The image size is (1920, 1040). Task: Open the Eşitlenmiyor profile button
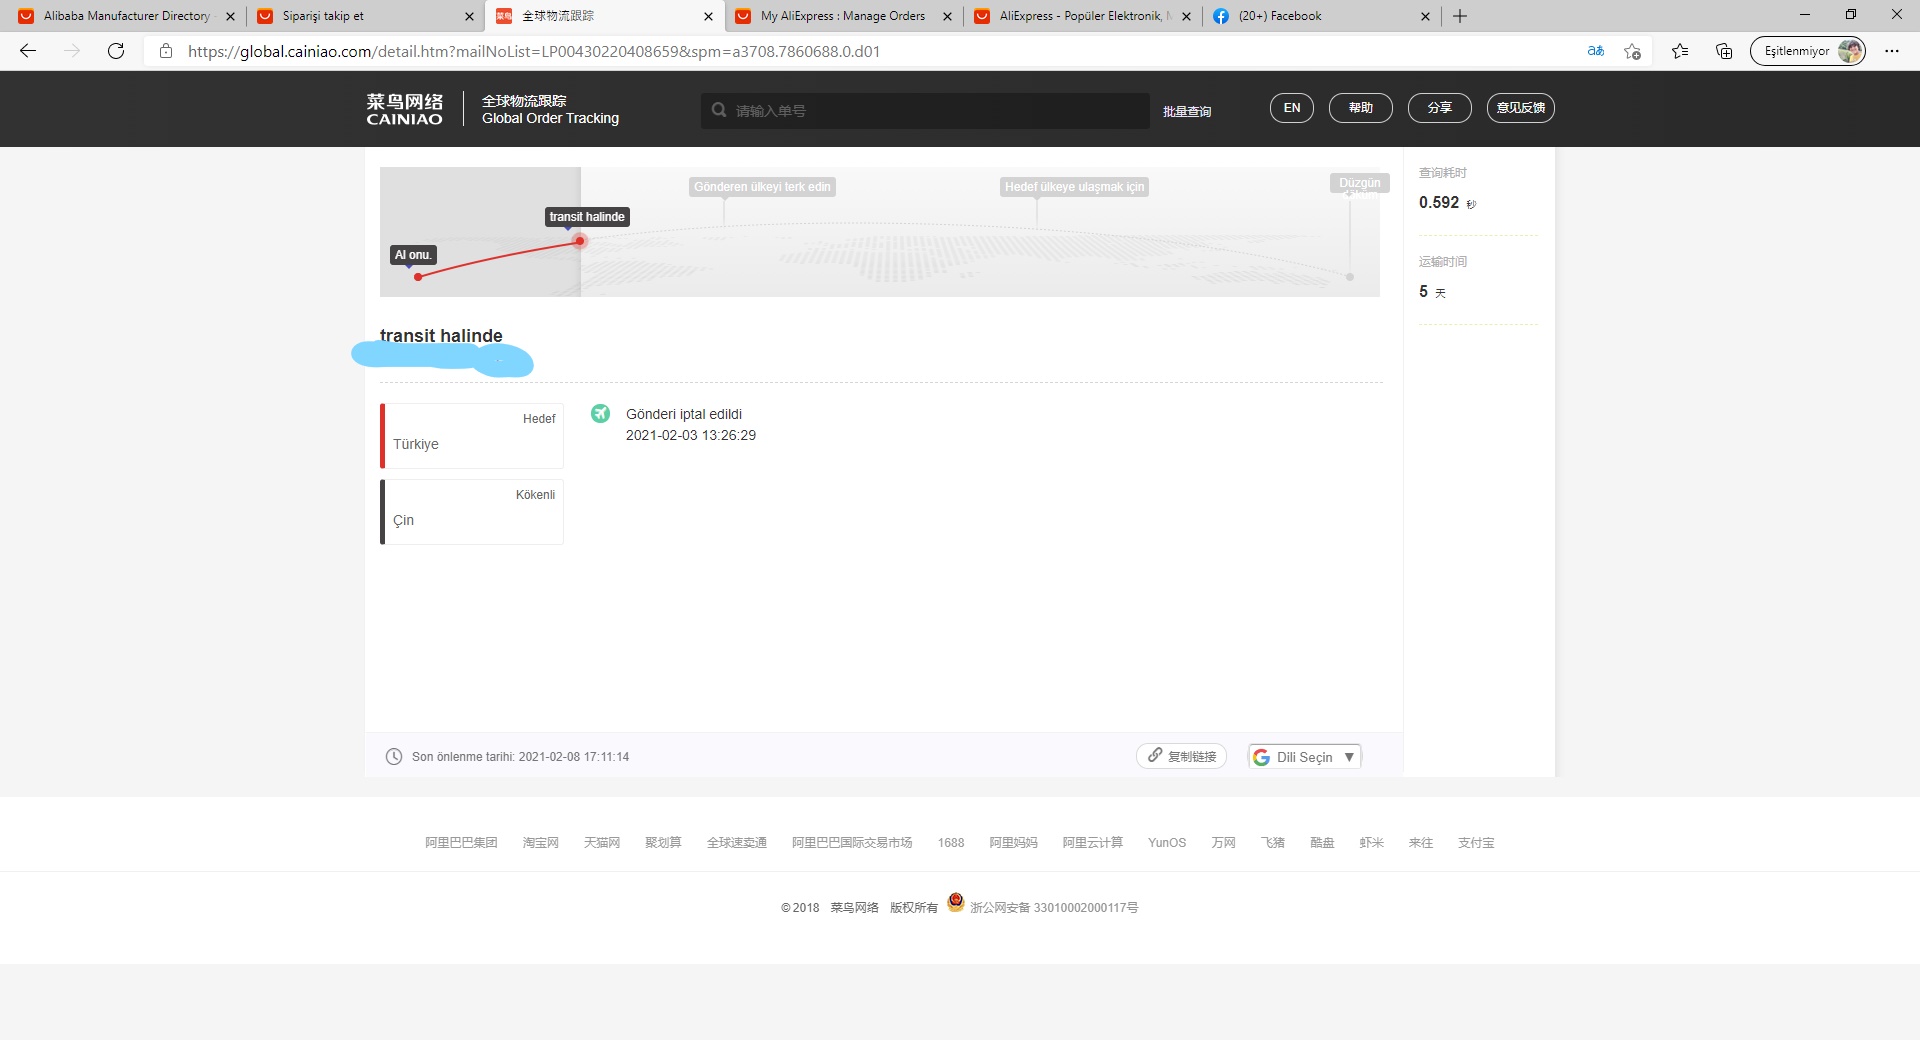coord(1808,51)
